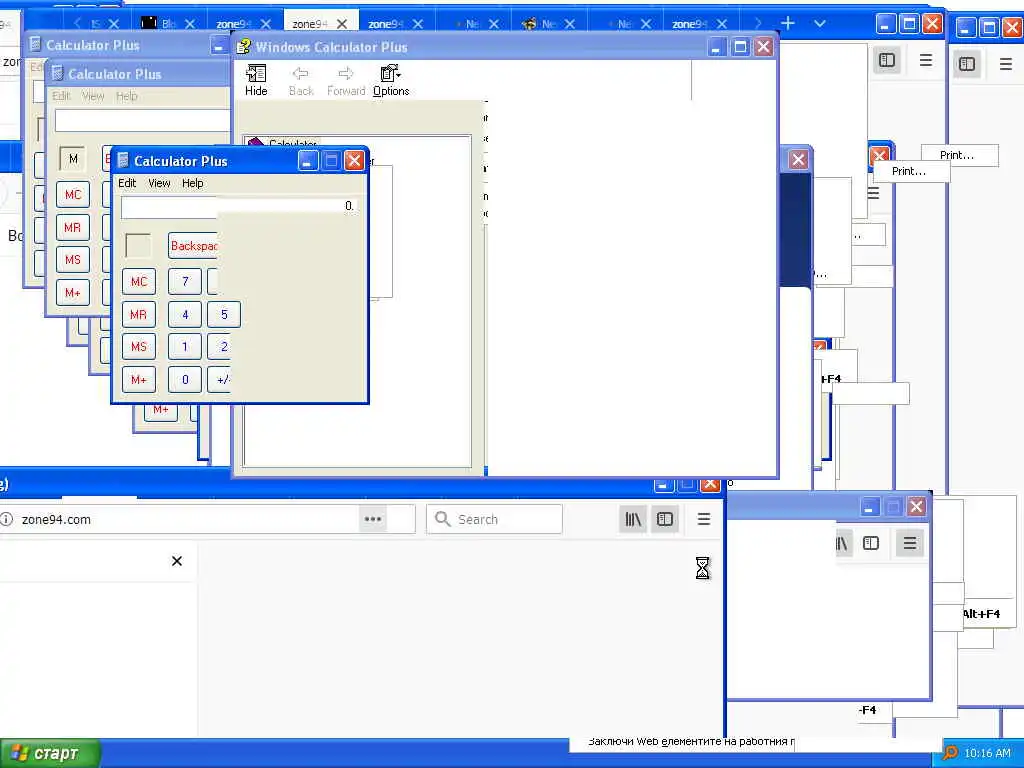Click the magnifier tray icon near clock
Viewport: 1024px width, 768px height.
coord(950,754)
